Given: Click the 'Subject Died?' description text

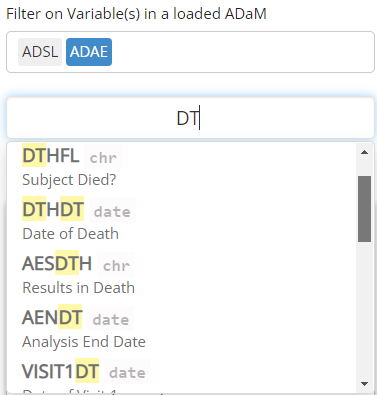Looking at the screenshot, I should pyautogui.click(x=69, y=180).
